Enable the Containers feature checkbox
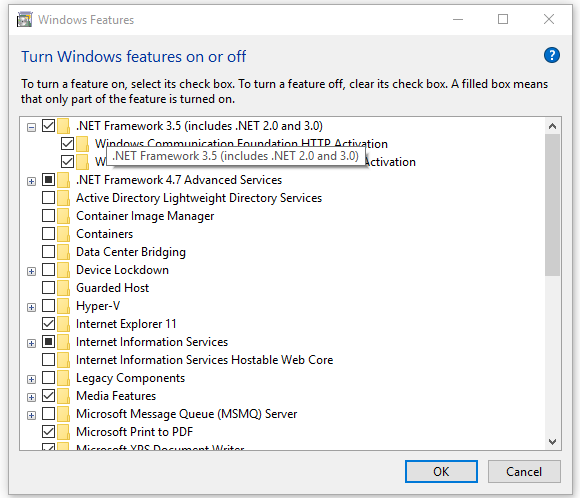 (48, 233)
